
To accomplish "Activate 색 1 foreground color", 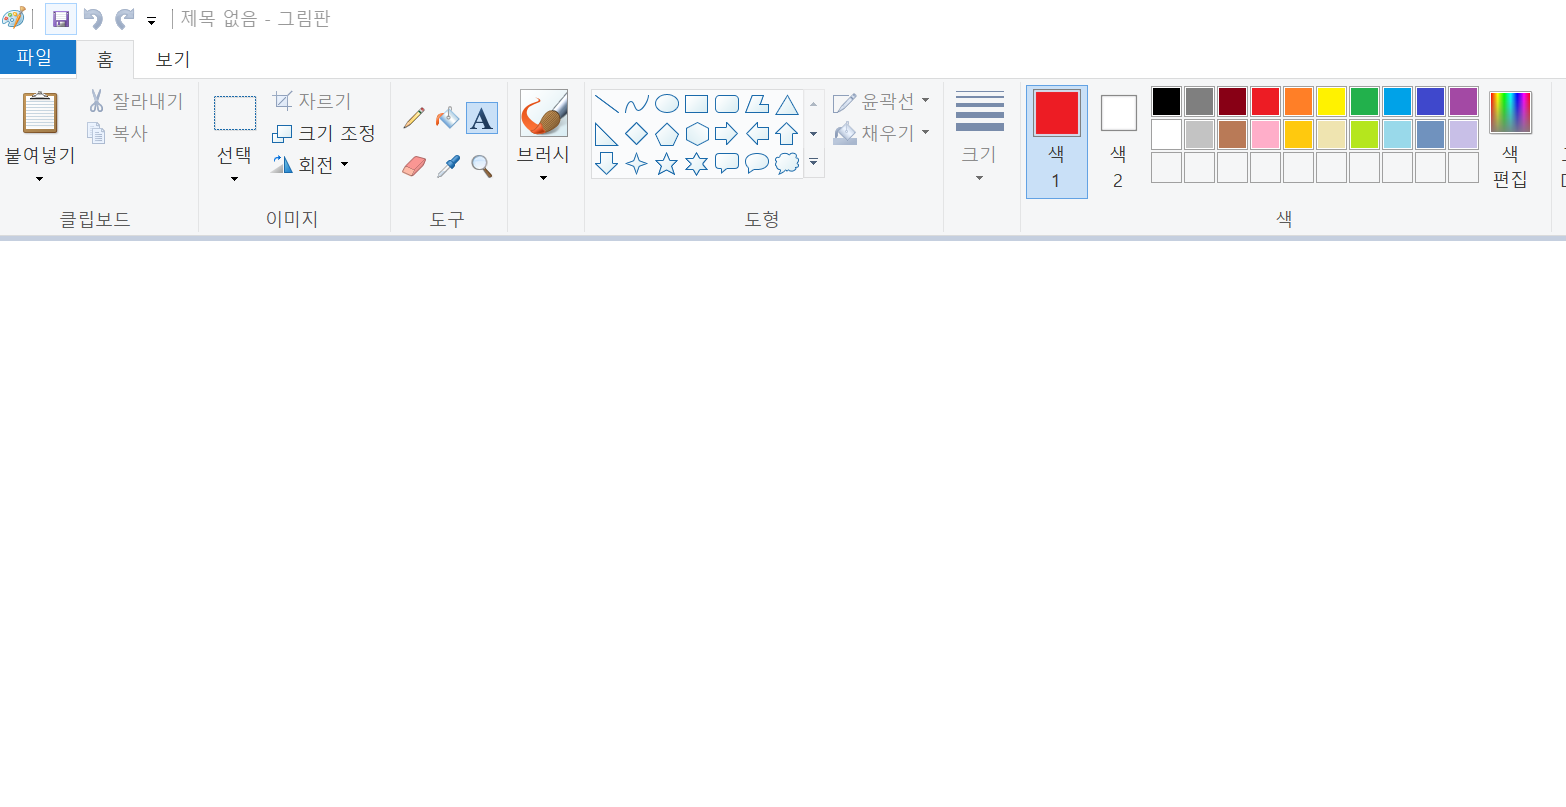I will coord(1056,141).
